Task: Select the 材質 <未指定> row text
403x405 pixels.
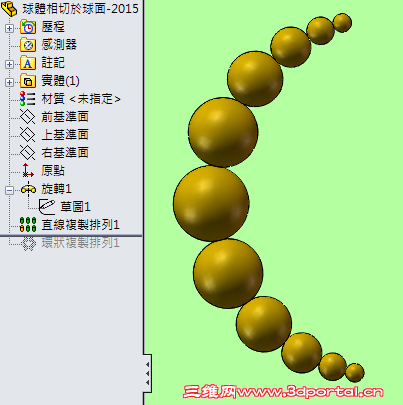Action: point(81,99)
